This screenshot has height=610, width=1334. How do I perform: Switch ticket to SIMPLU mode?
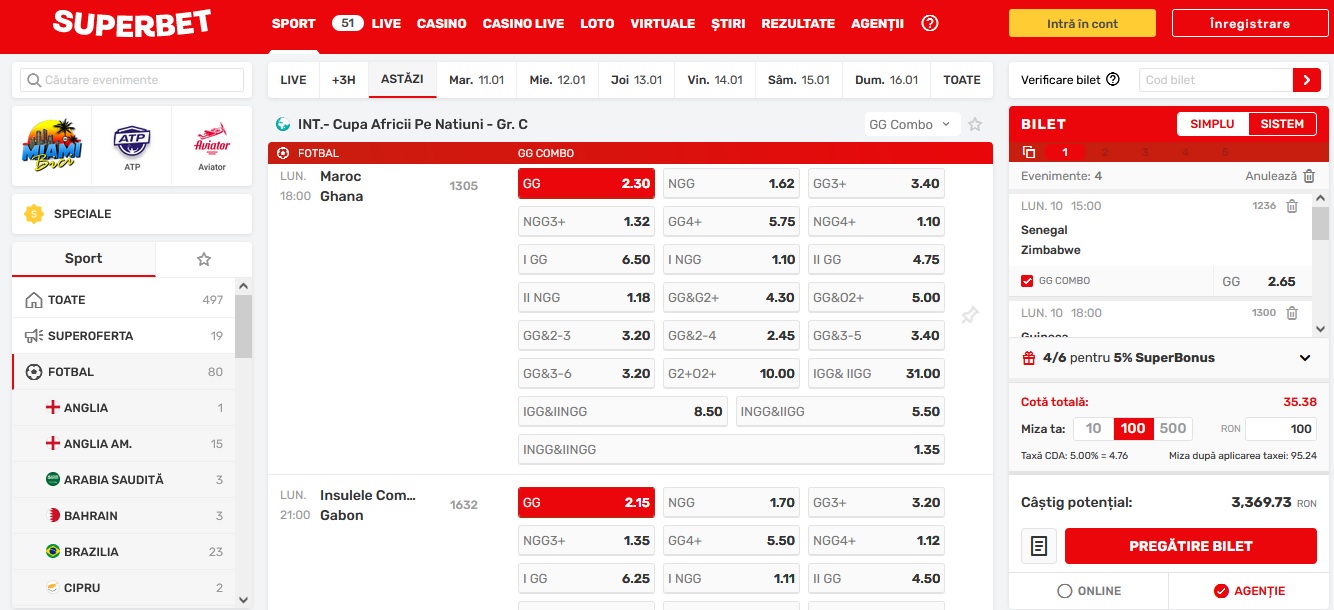[x=1213, y=124]
